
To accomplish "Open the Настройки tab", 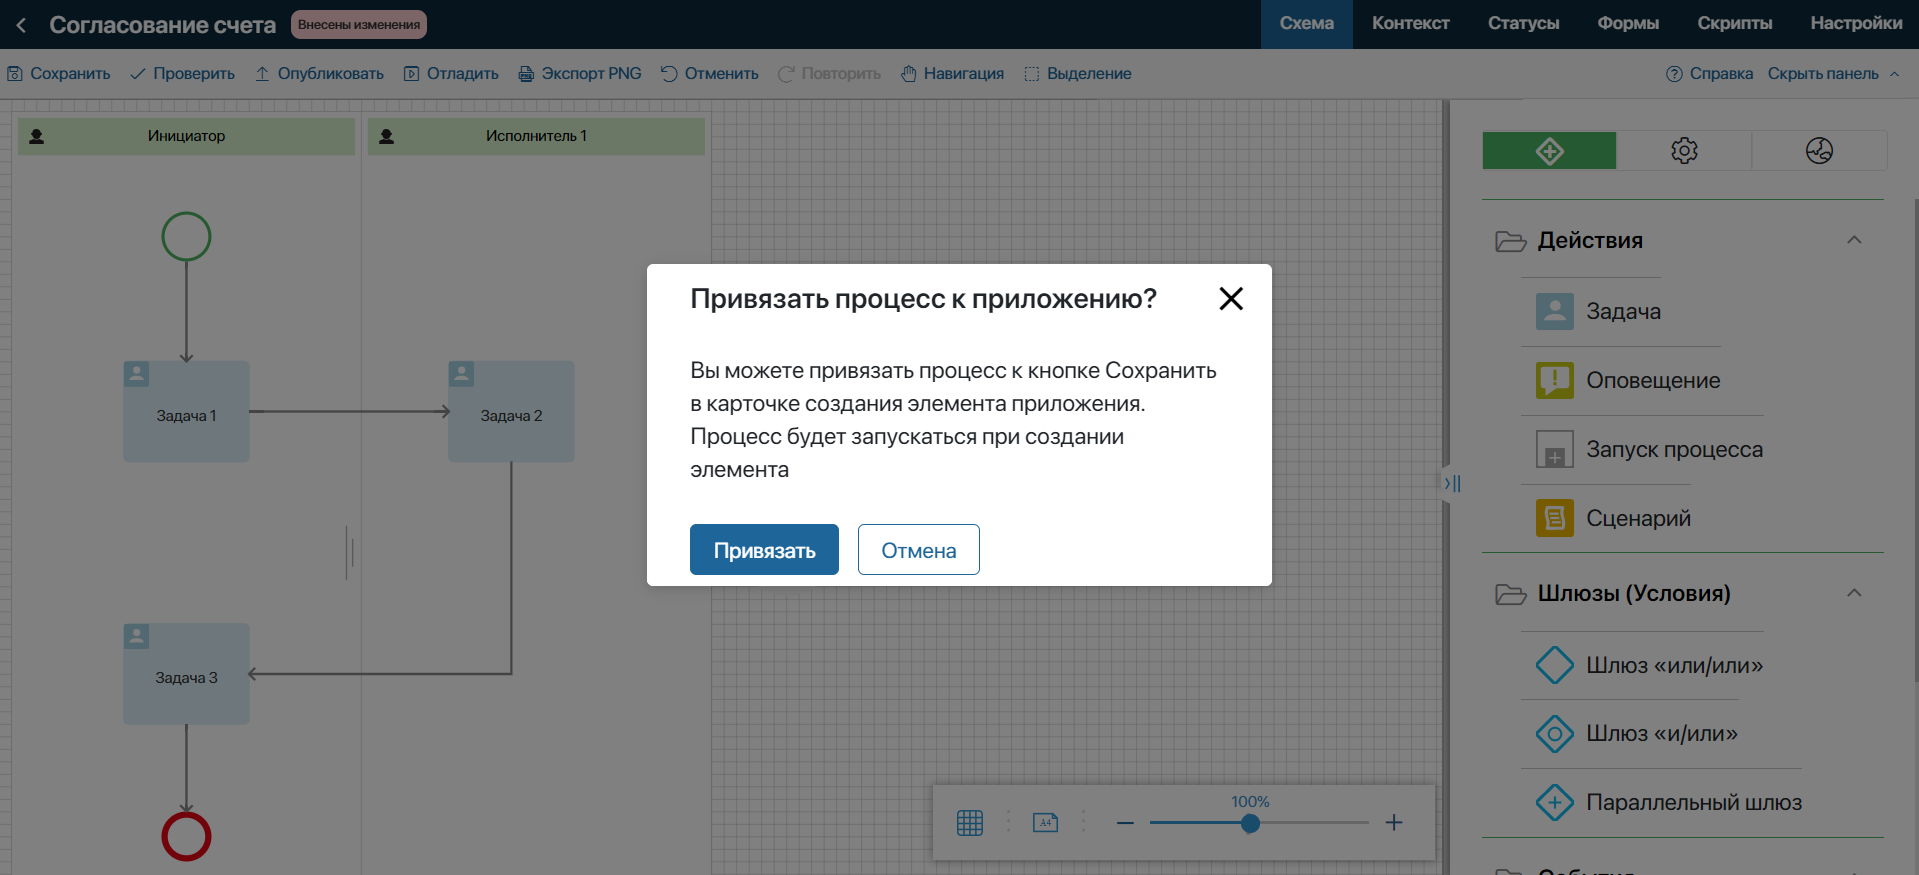I will [x=1856, y=24].
